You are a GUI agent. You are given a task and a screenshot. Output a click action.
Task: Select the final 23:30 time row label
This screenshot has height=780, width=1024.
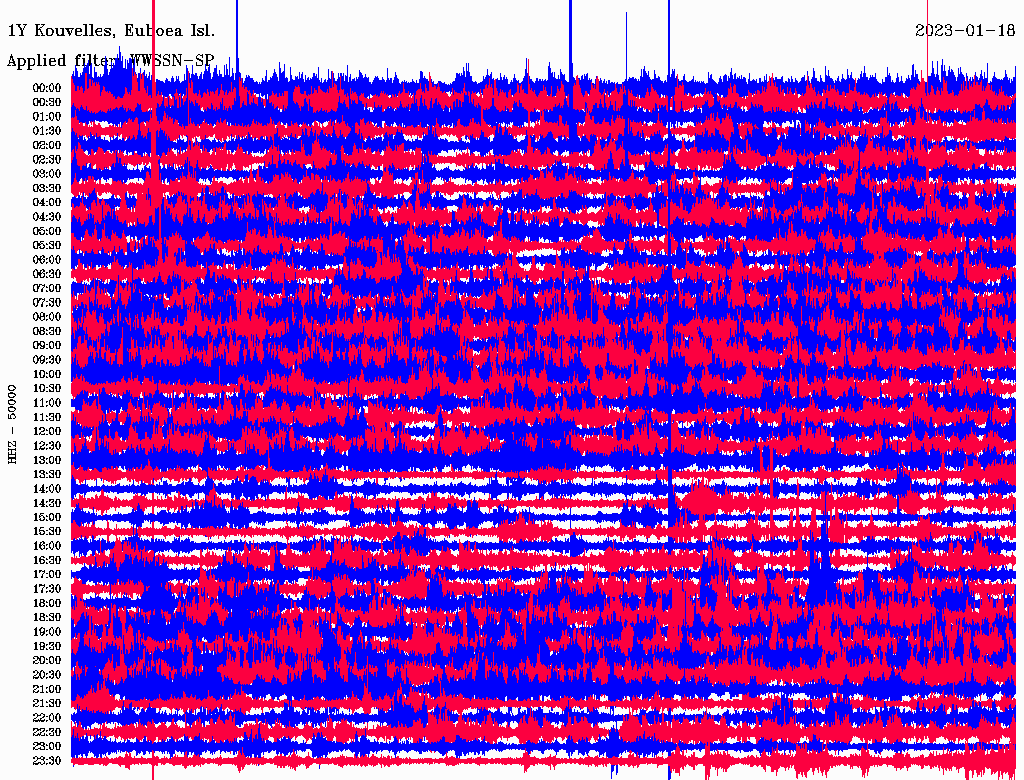(47, 761)
